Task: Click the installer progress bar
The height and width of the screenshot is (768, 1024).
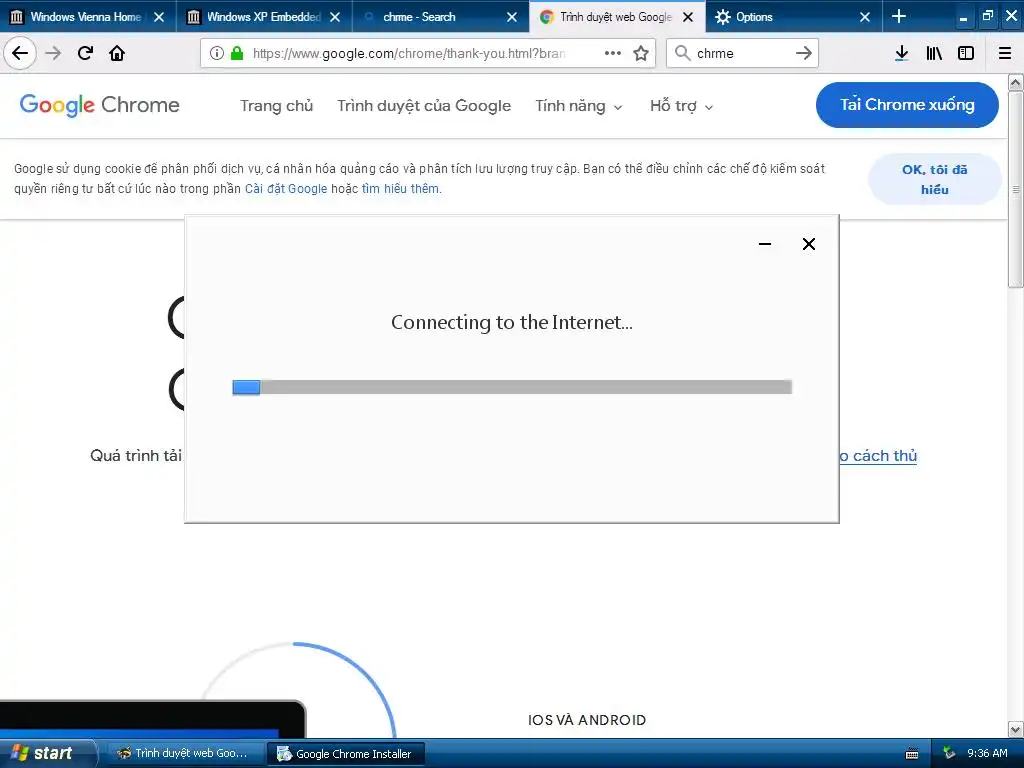Action: point(512,387)
